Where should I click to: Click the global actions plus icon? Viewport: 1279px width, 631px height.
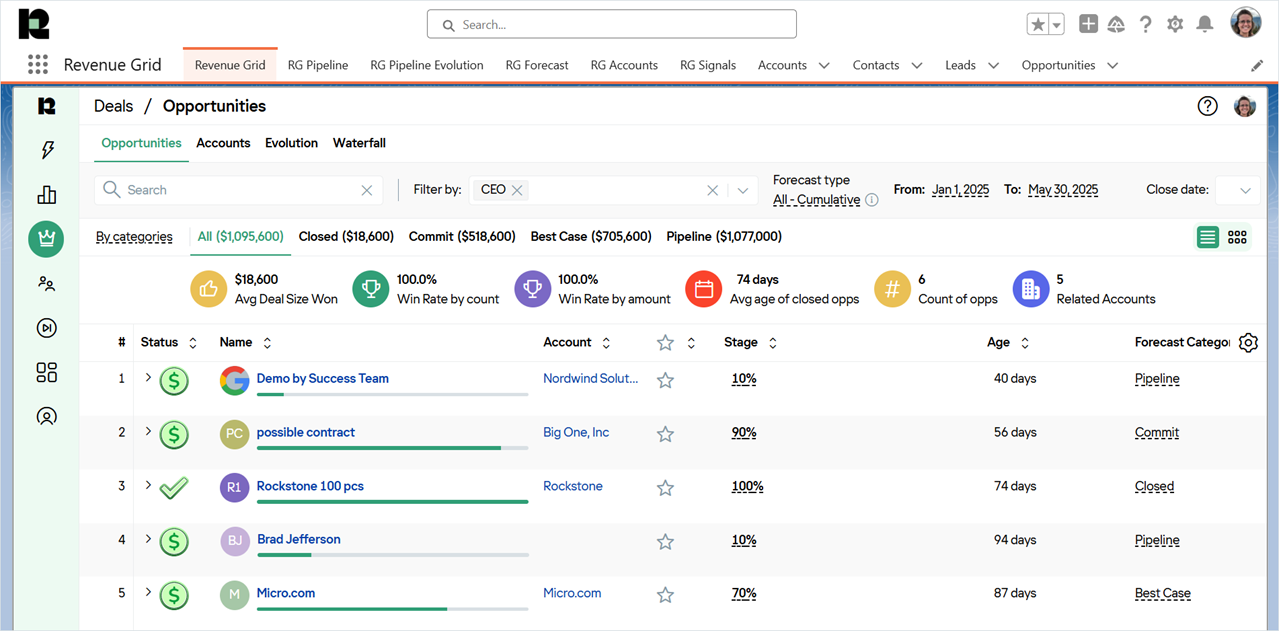1088,24
